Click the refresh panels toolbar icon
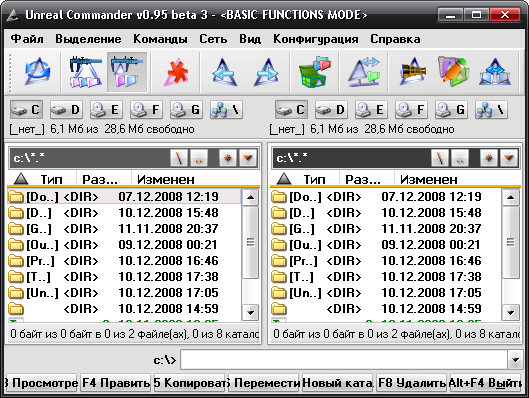This screenshot has width=529, height=398. tap(38, 72)
